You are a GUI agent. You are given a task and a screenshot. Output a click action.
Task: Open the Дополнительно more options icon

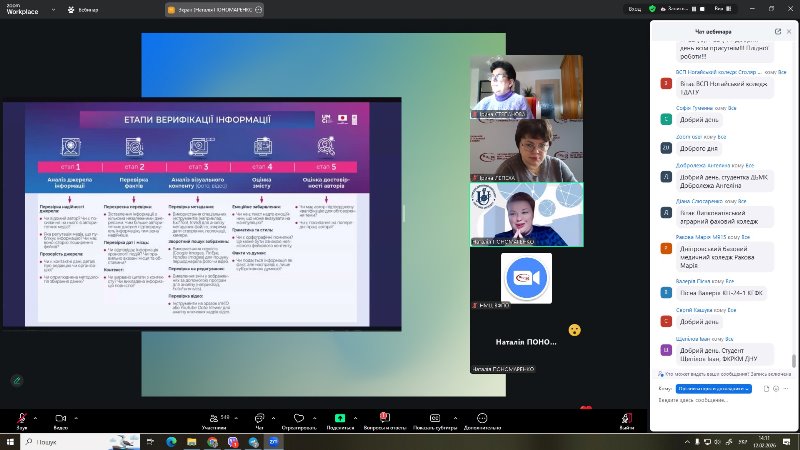tap(482, 416)
